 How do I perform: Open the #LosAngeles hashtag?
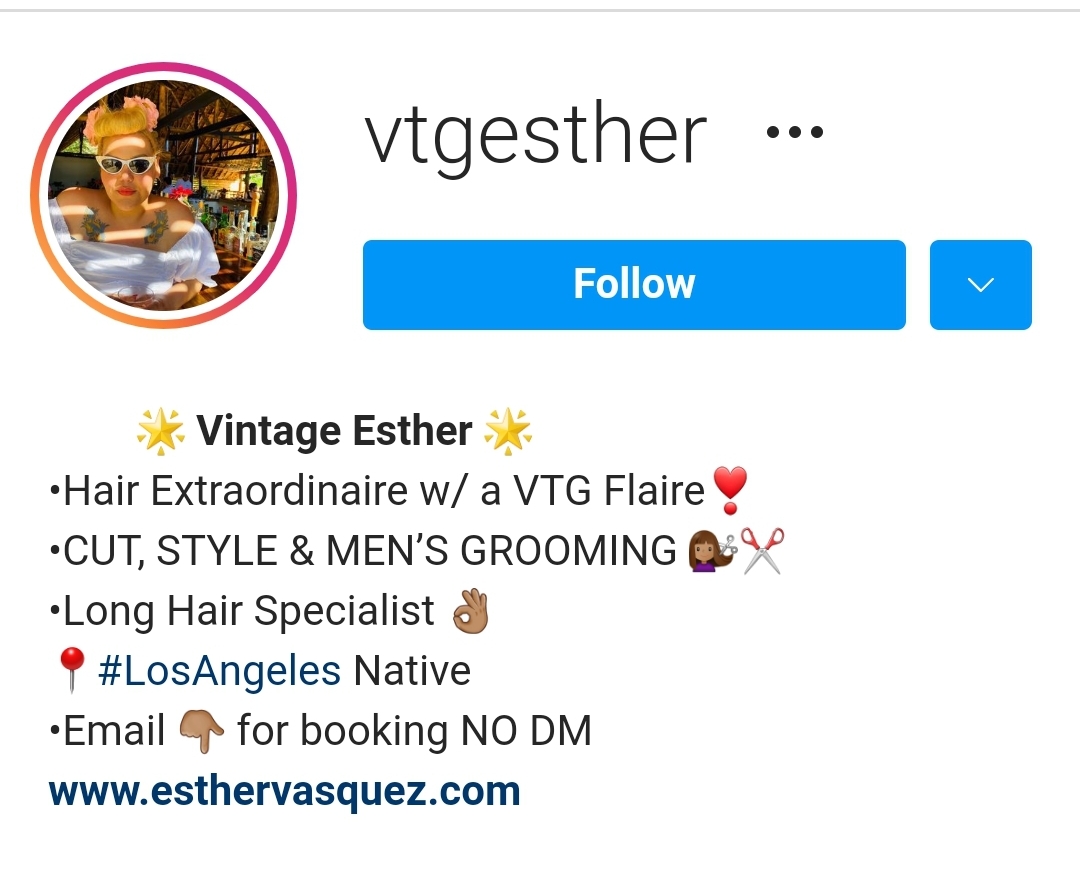(220, 670)
